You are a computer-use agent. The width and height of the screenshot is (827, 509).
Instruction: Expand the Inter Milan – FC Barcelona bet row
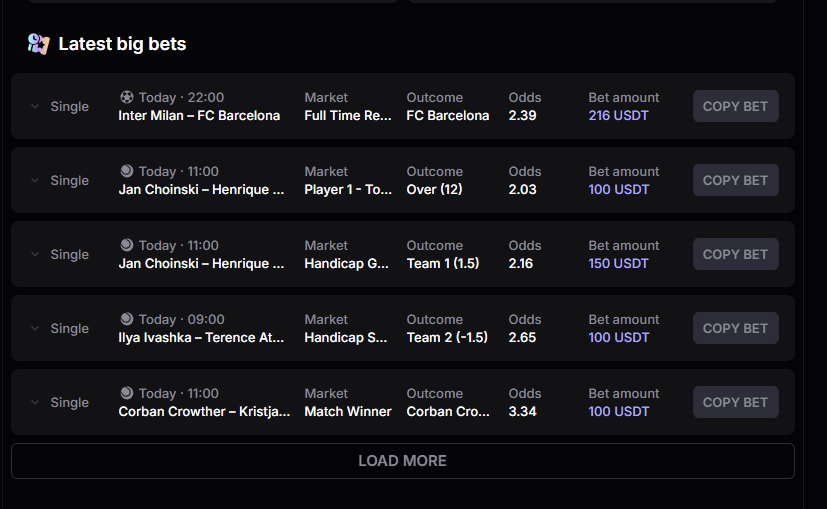click(x=35, y=107)
